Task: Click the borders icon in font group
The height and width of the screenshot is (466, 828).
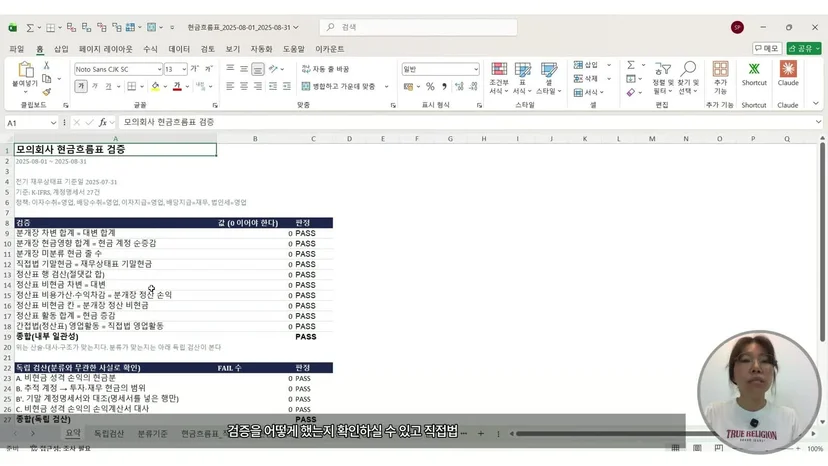Action: [x=132, y=86]
